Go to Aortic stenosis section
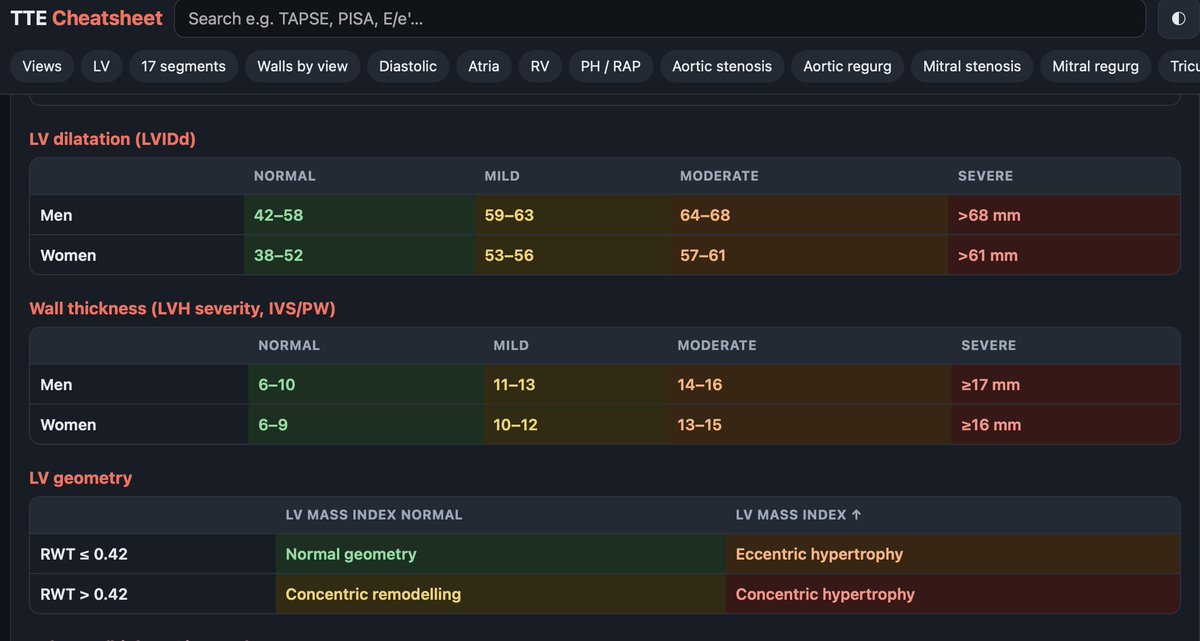The image size is (1200, 641). tap(722, 66)
